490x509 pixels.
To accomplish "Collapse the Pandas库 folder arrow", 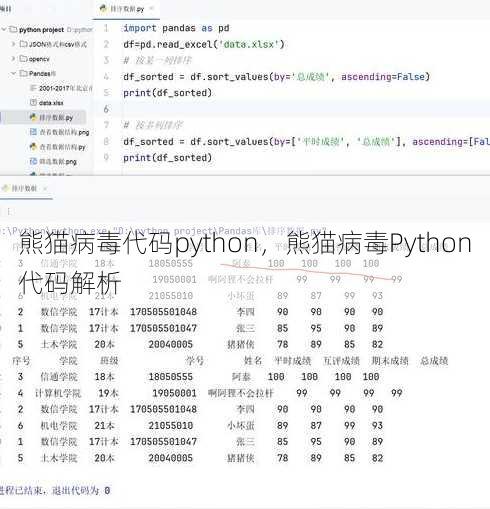I will [x=13, y=73].
